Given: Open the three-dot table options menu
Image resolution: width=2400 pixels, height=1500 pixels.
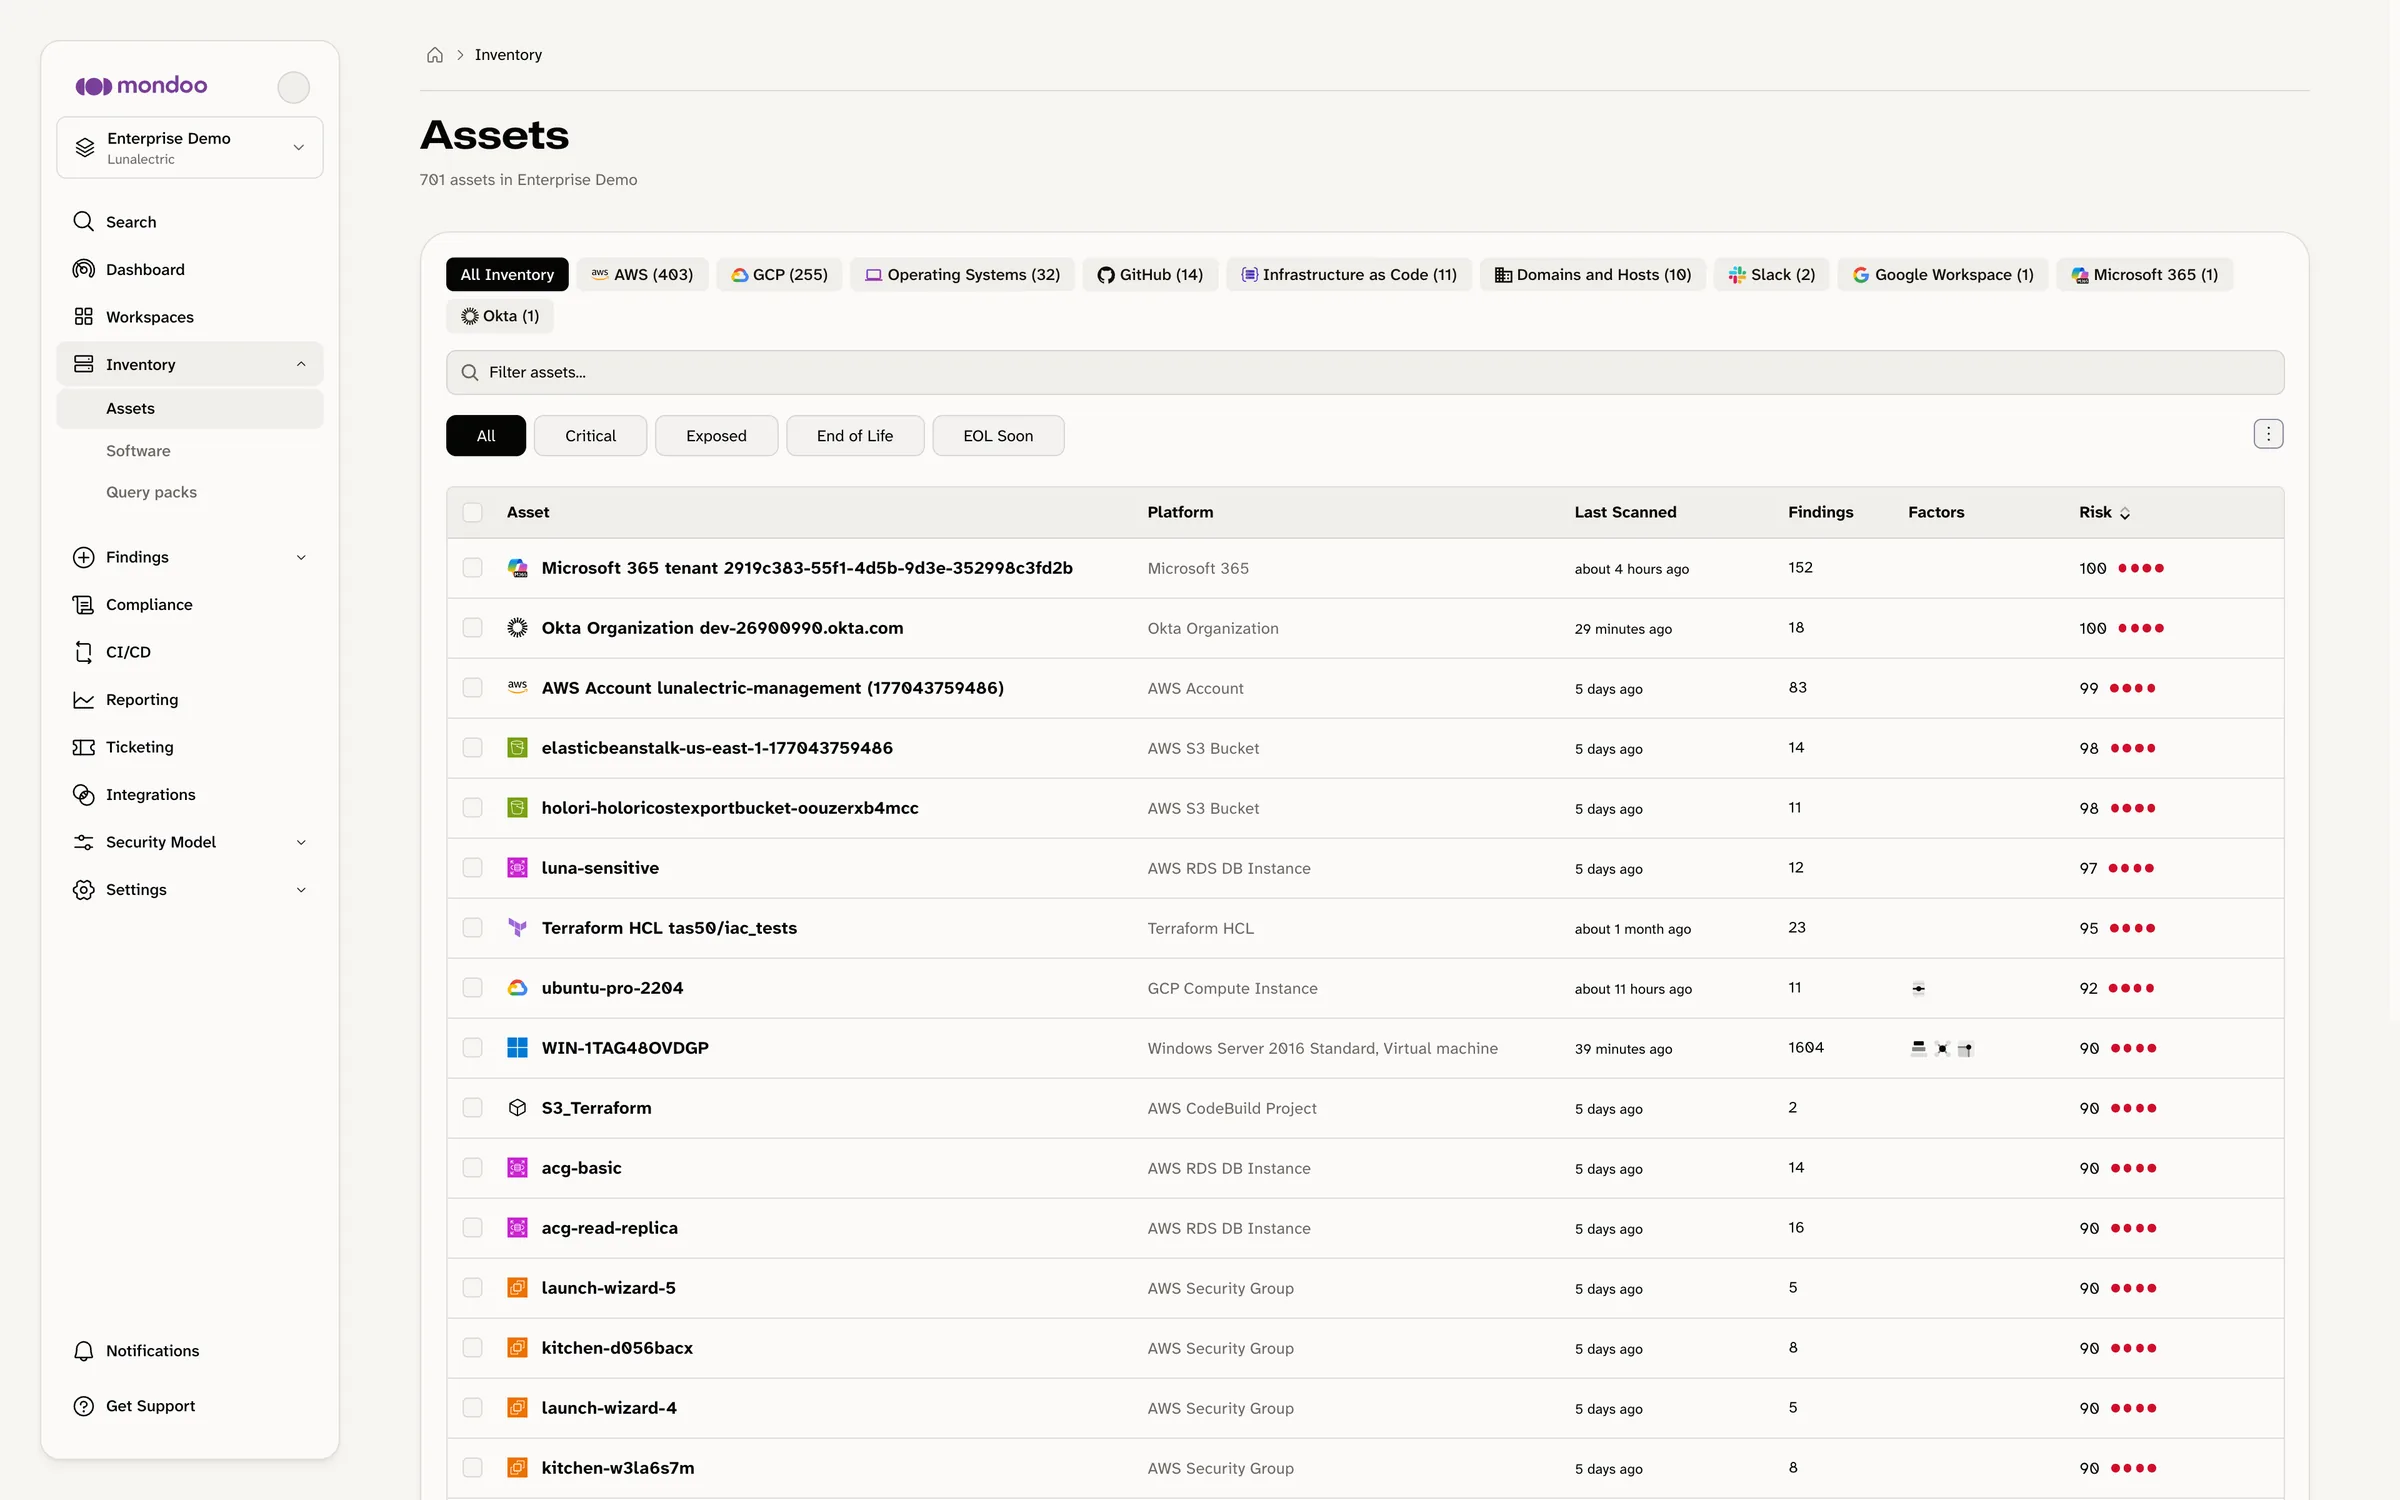Looking at the screenshot, I should point(2268,434).
